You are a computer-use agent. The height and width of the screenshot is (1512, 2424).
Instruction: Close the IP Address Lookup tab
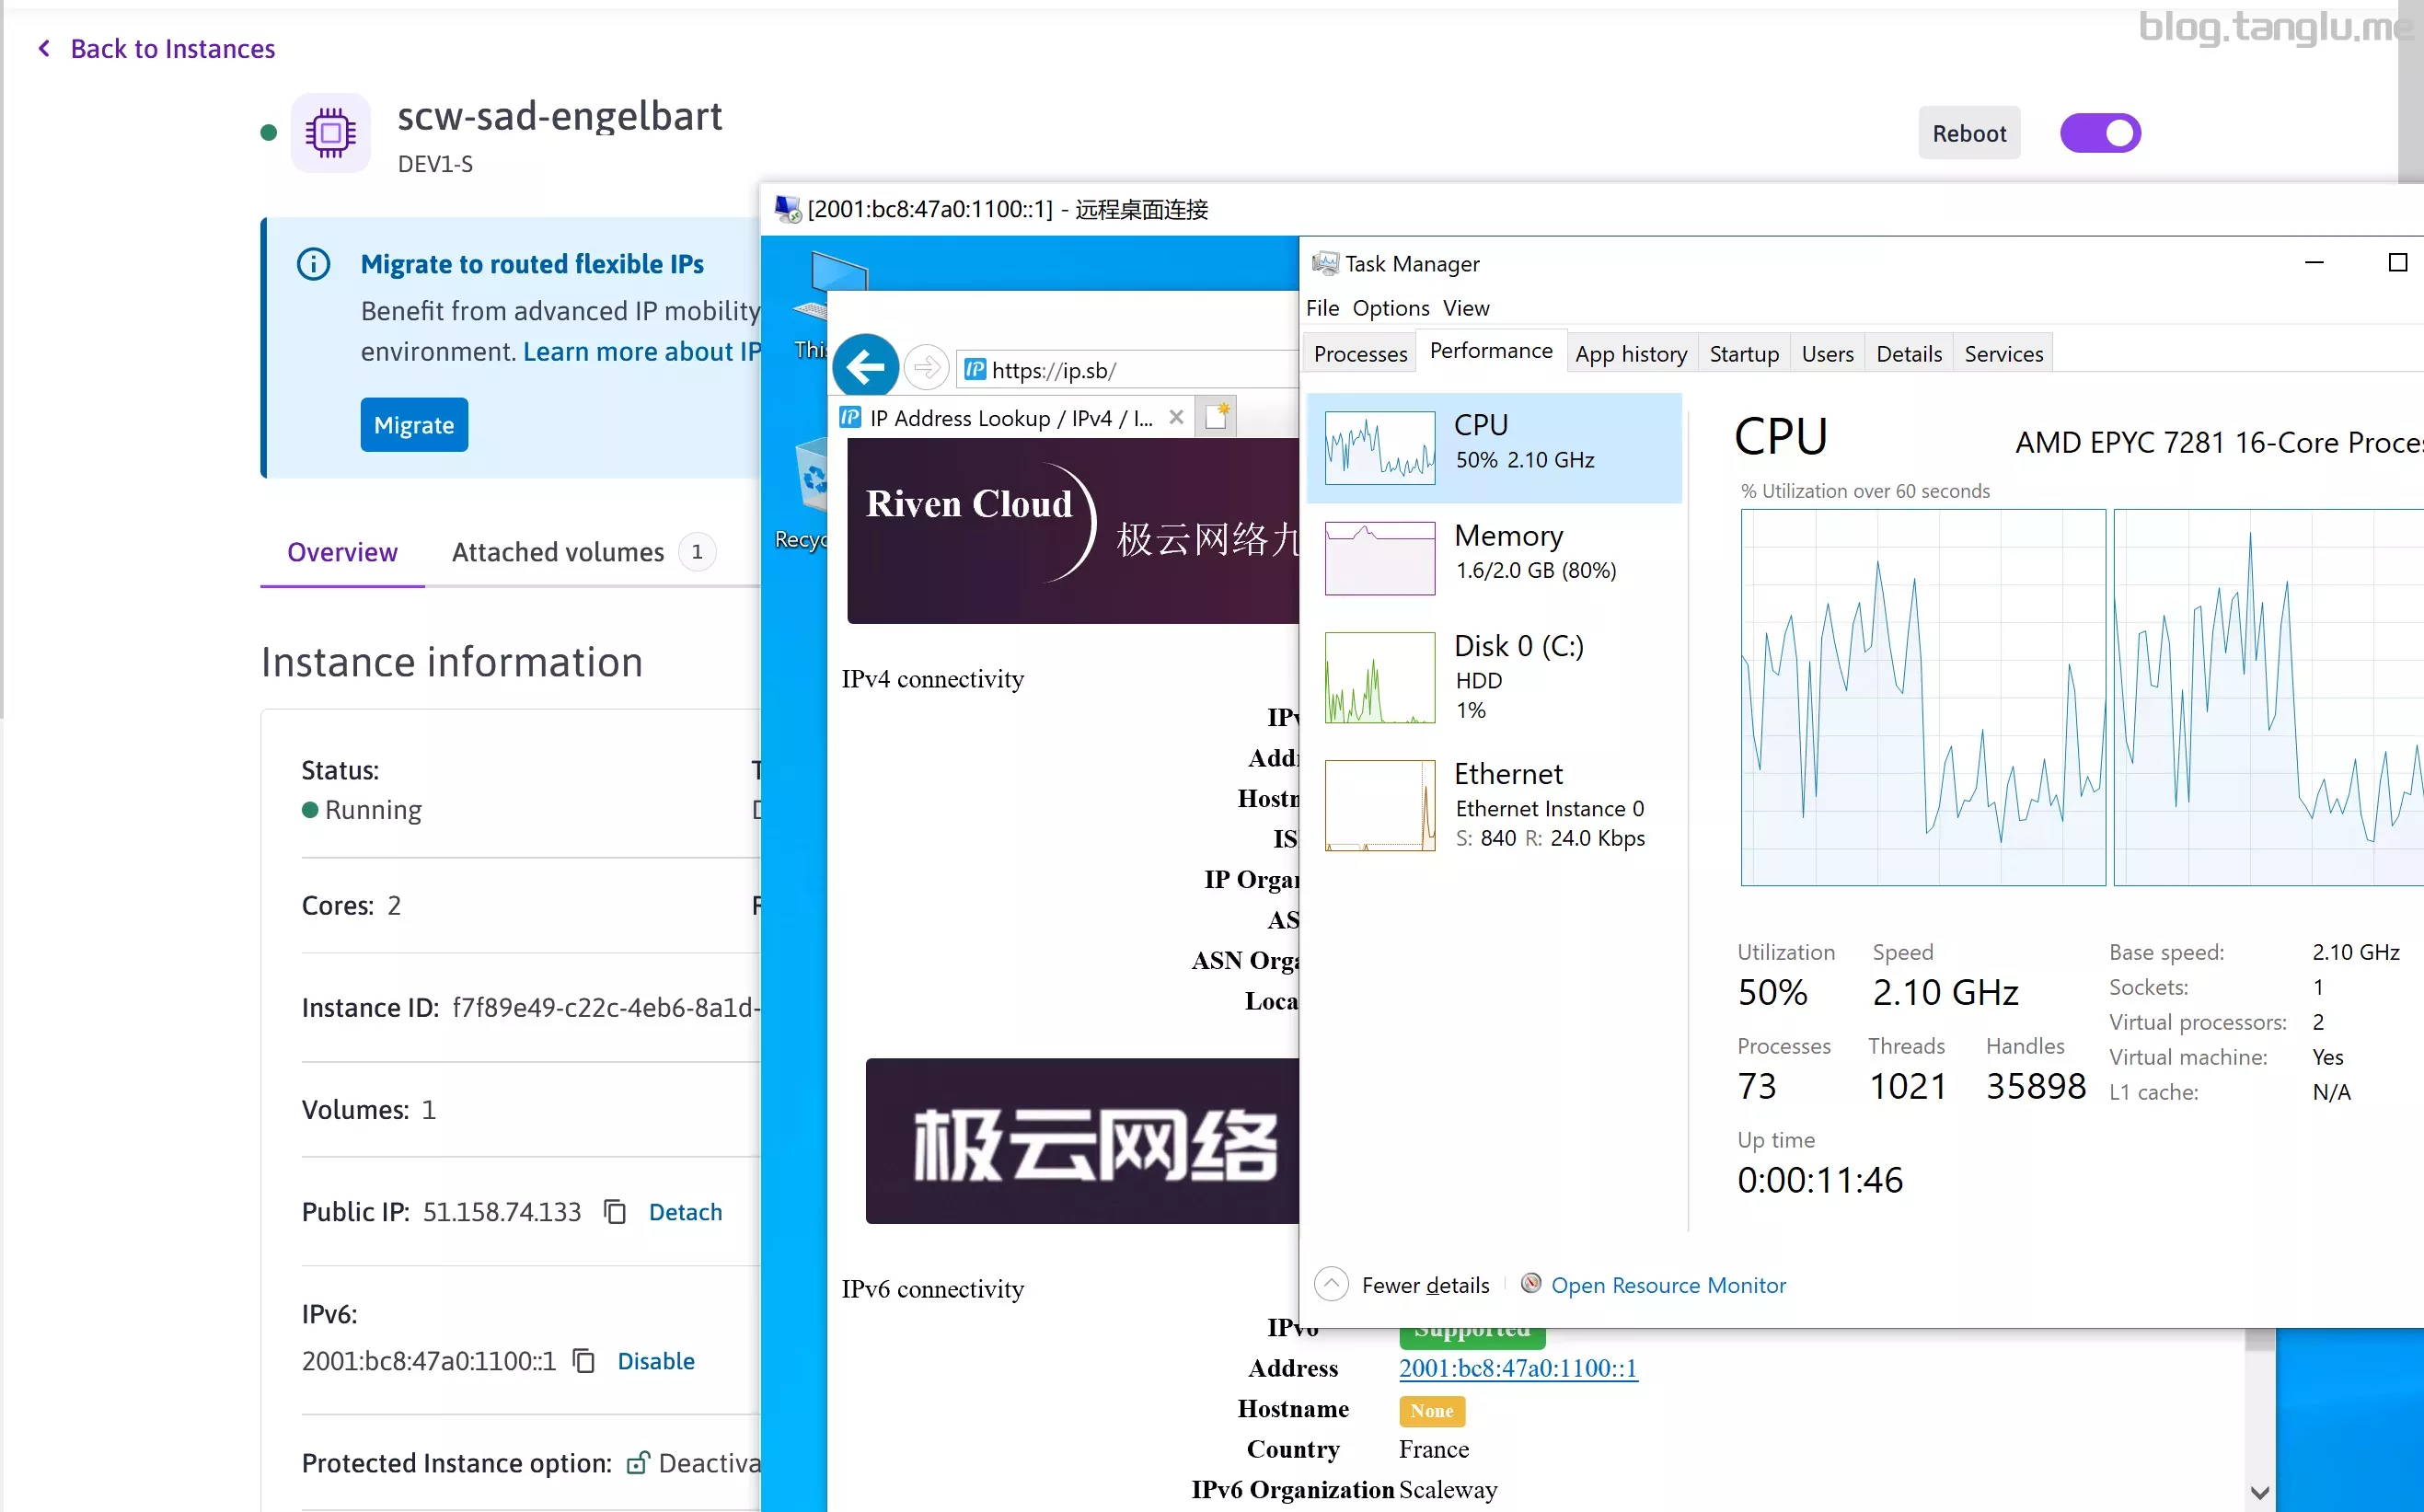(x=1176, y=417)
